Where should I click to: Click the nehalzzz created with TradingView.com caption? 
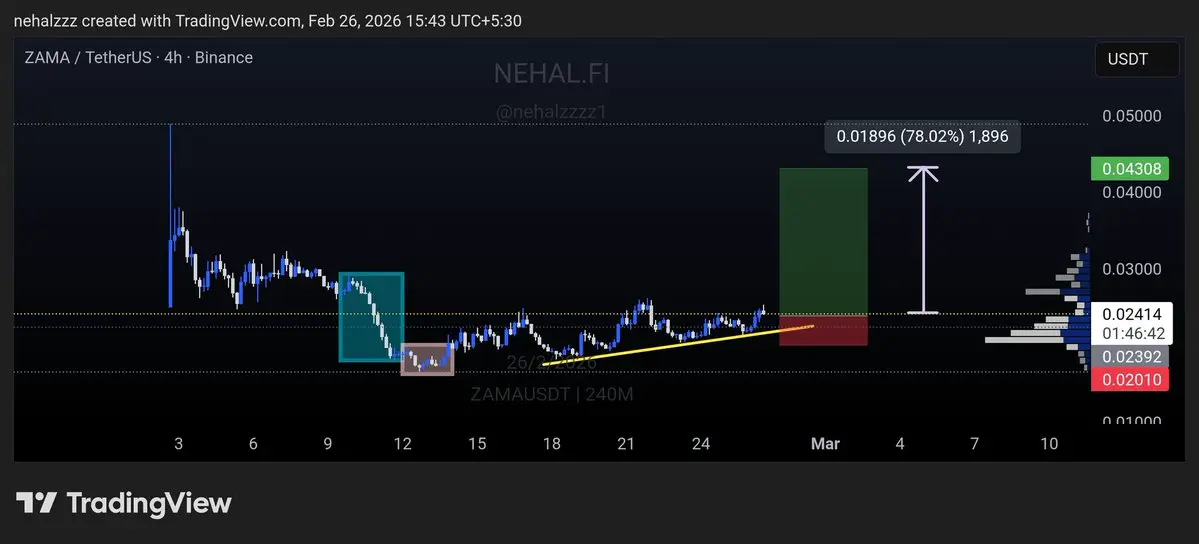coord(268,21)
